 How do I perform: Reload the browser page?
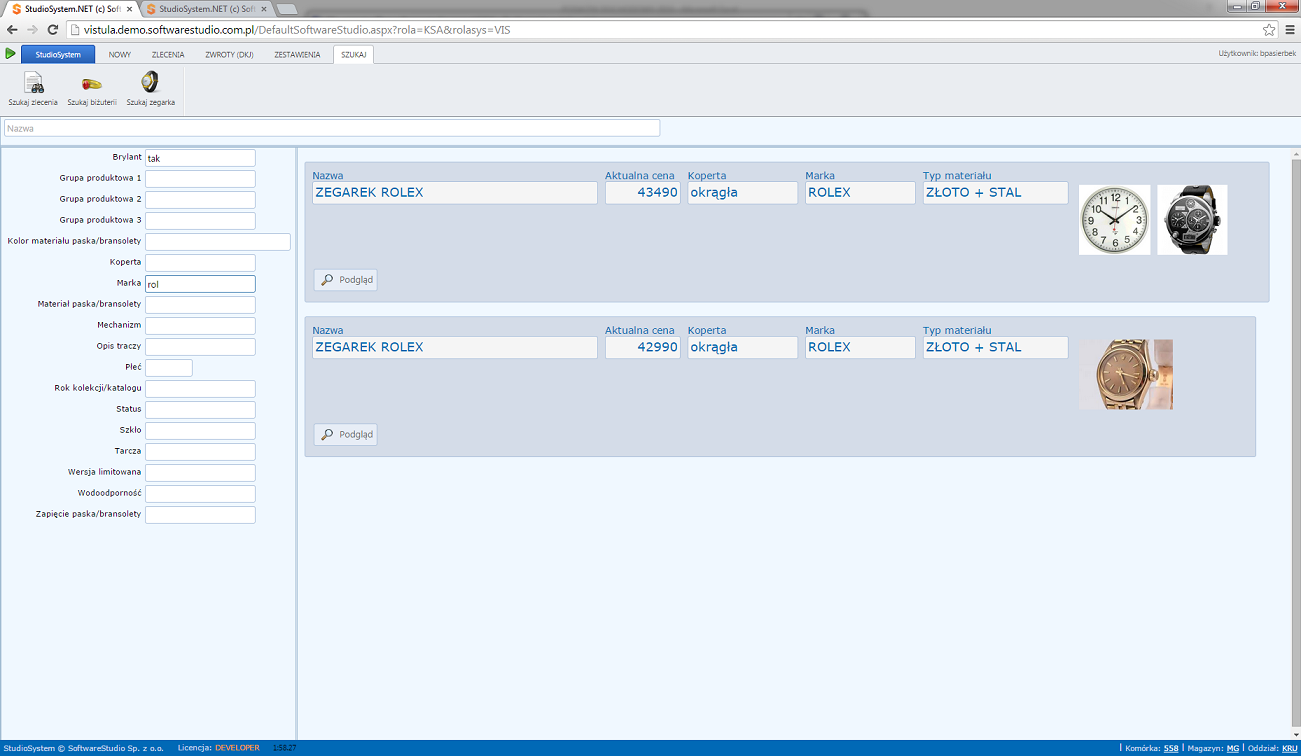[x=52, y=30]
